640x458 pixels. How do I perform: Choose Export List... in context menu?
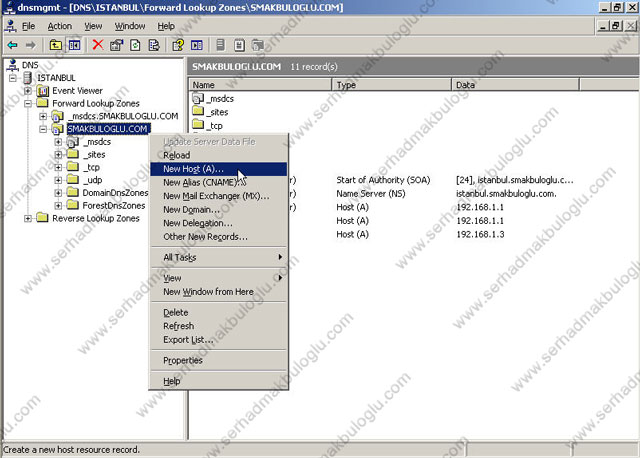coord(218,340)
